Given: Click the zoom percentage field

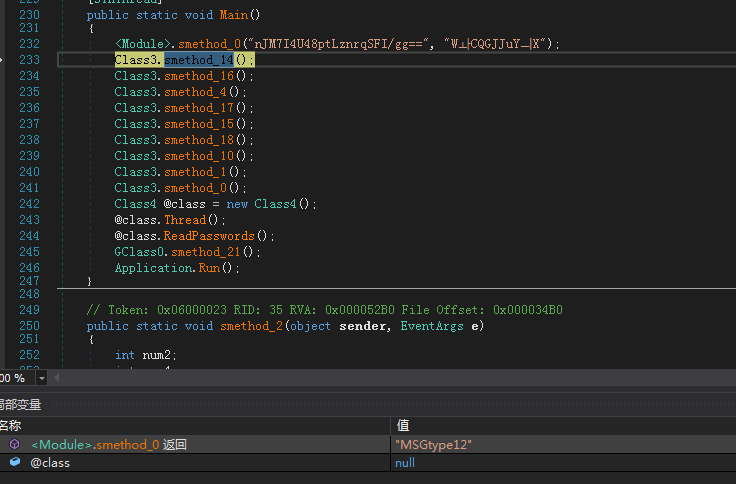Looking at the screenshot, I should click(17, 378).
